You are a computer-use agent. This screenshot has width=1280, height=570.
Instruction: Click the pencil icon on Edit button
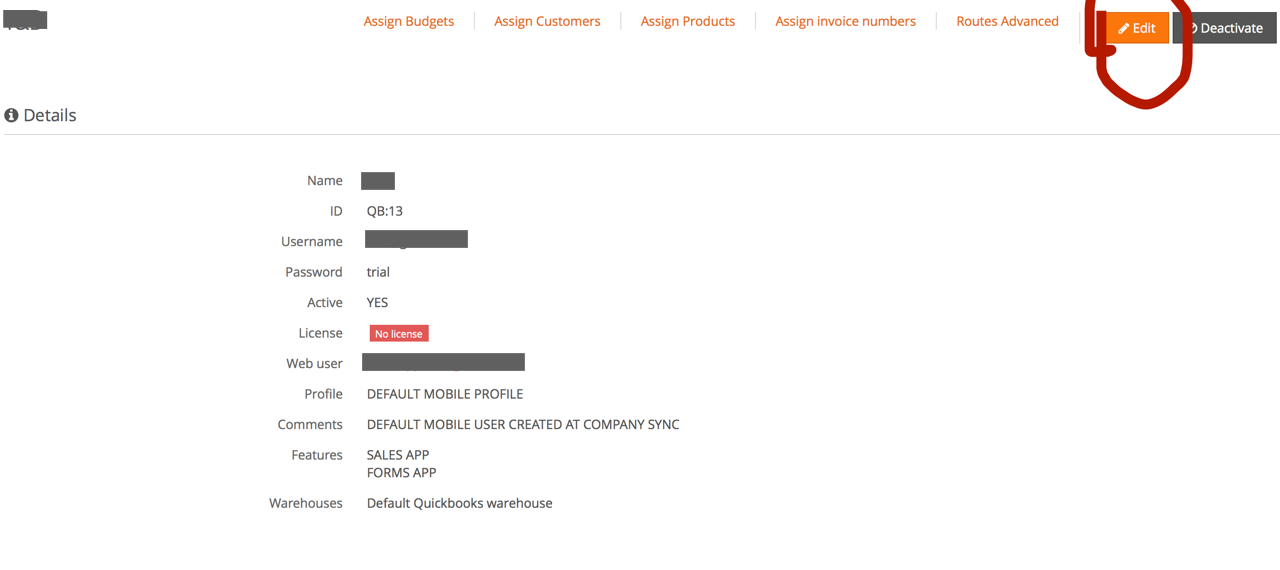coord(1124,29)
